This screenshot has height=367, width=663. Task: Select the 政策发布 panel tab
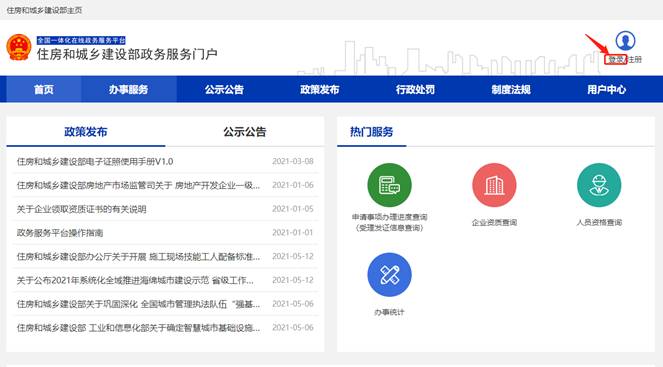[x=86, y=132]
